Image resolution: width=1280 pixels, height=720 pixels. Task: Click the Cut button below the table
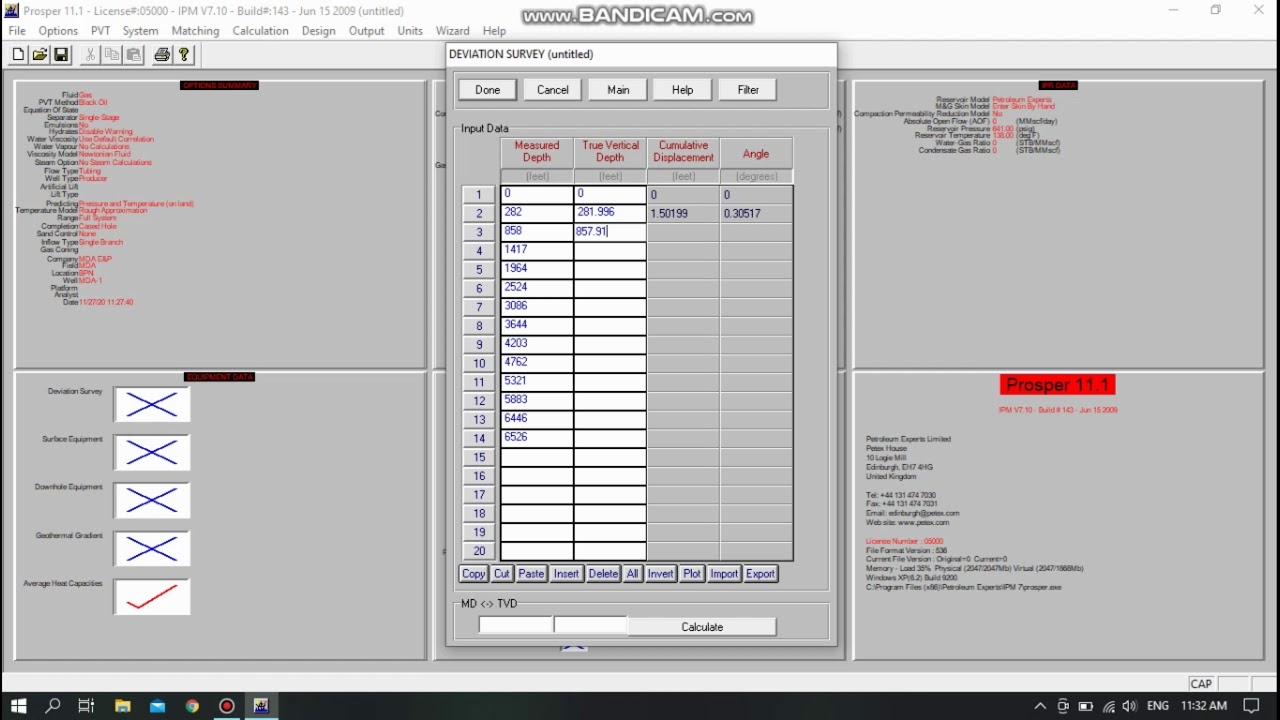502,574
